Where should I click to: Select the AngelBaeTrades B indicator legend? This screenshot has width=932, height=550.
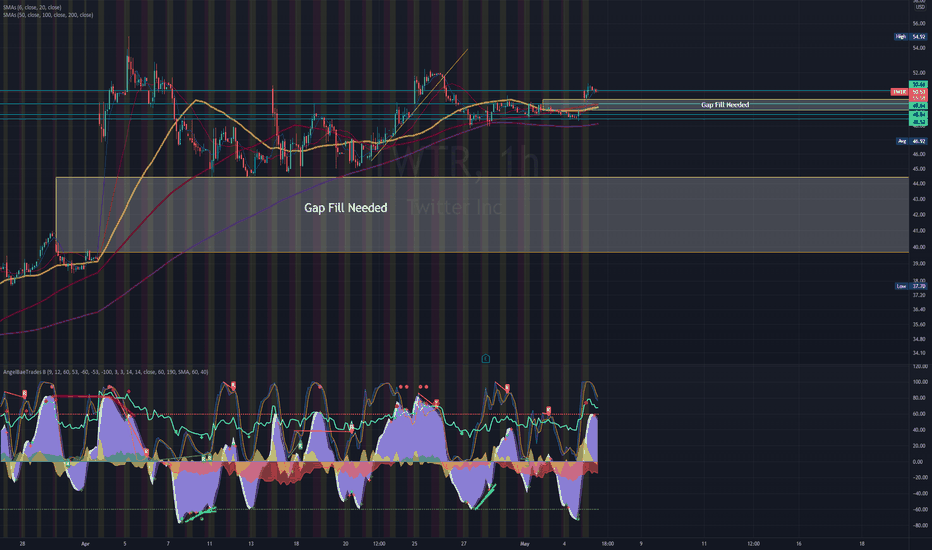coord(106,372)
